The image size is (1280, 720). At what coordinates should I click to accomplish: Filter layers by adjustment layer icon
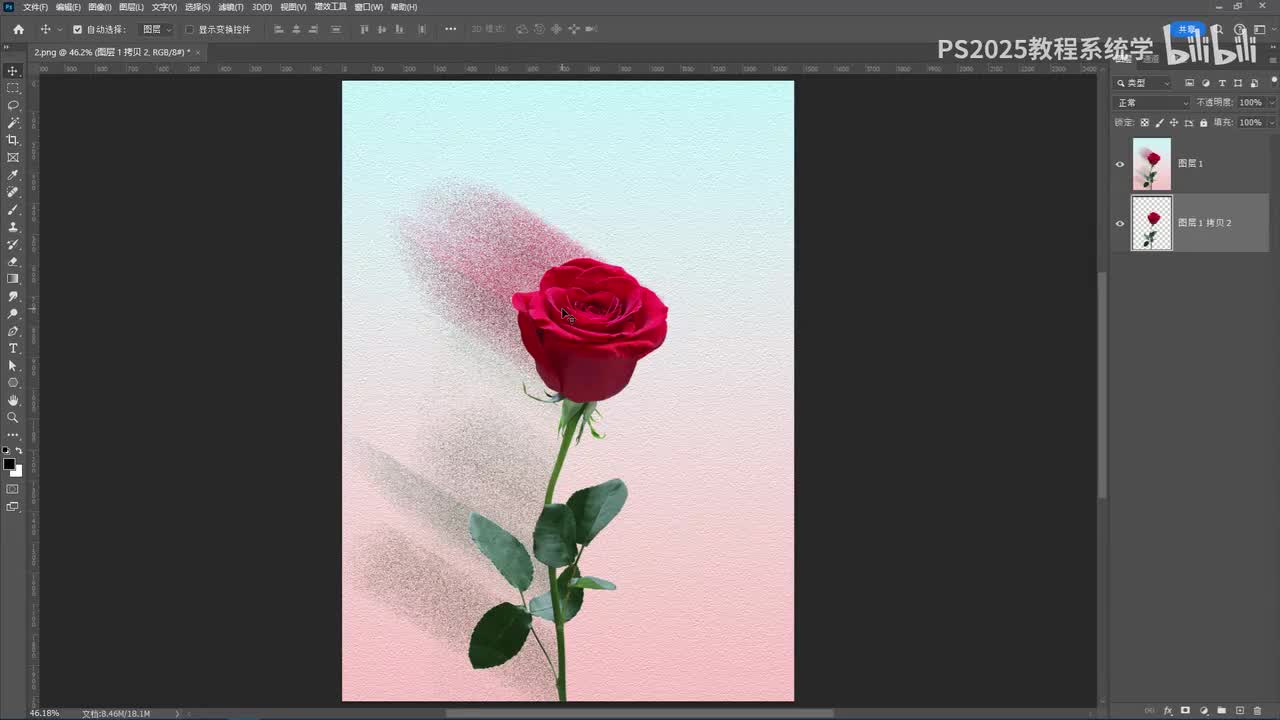[1206, 83]
